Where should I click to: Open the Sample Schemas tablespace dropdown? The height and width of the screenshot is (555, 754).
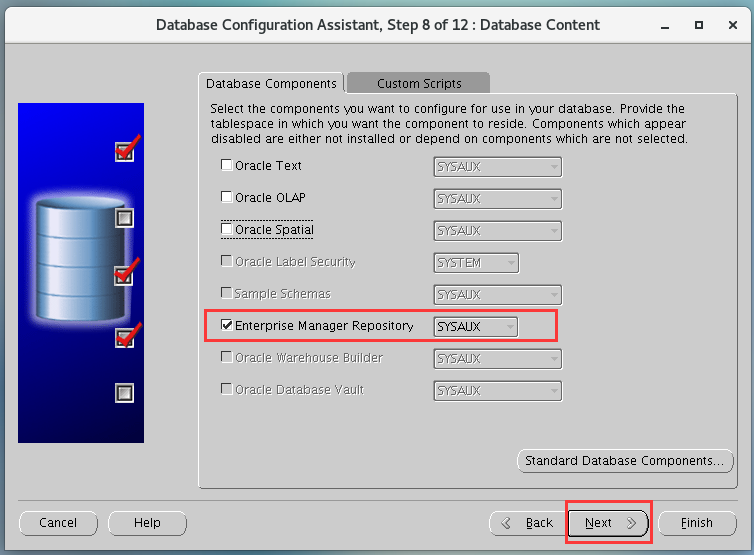tap(498, 295)
